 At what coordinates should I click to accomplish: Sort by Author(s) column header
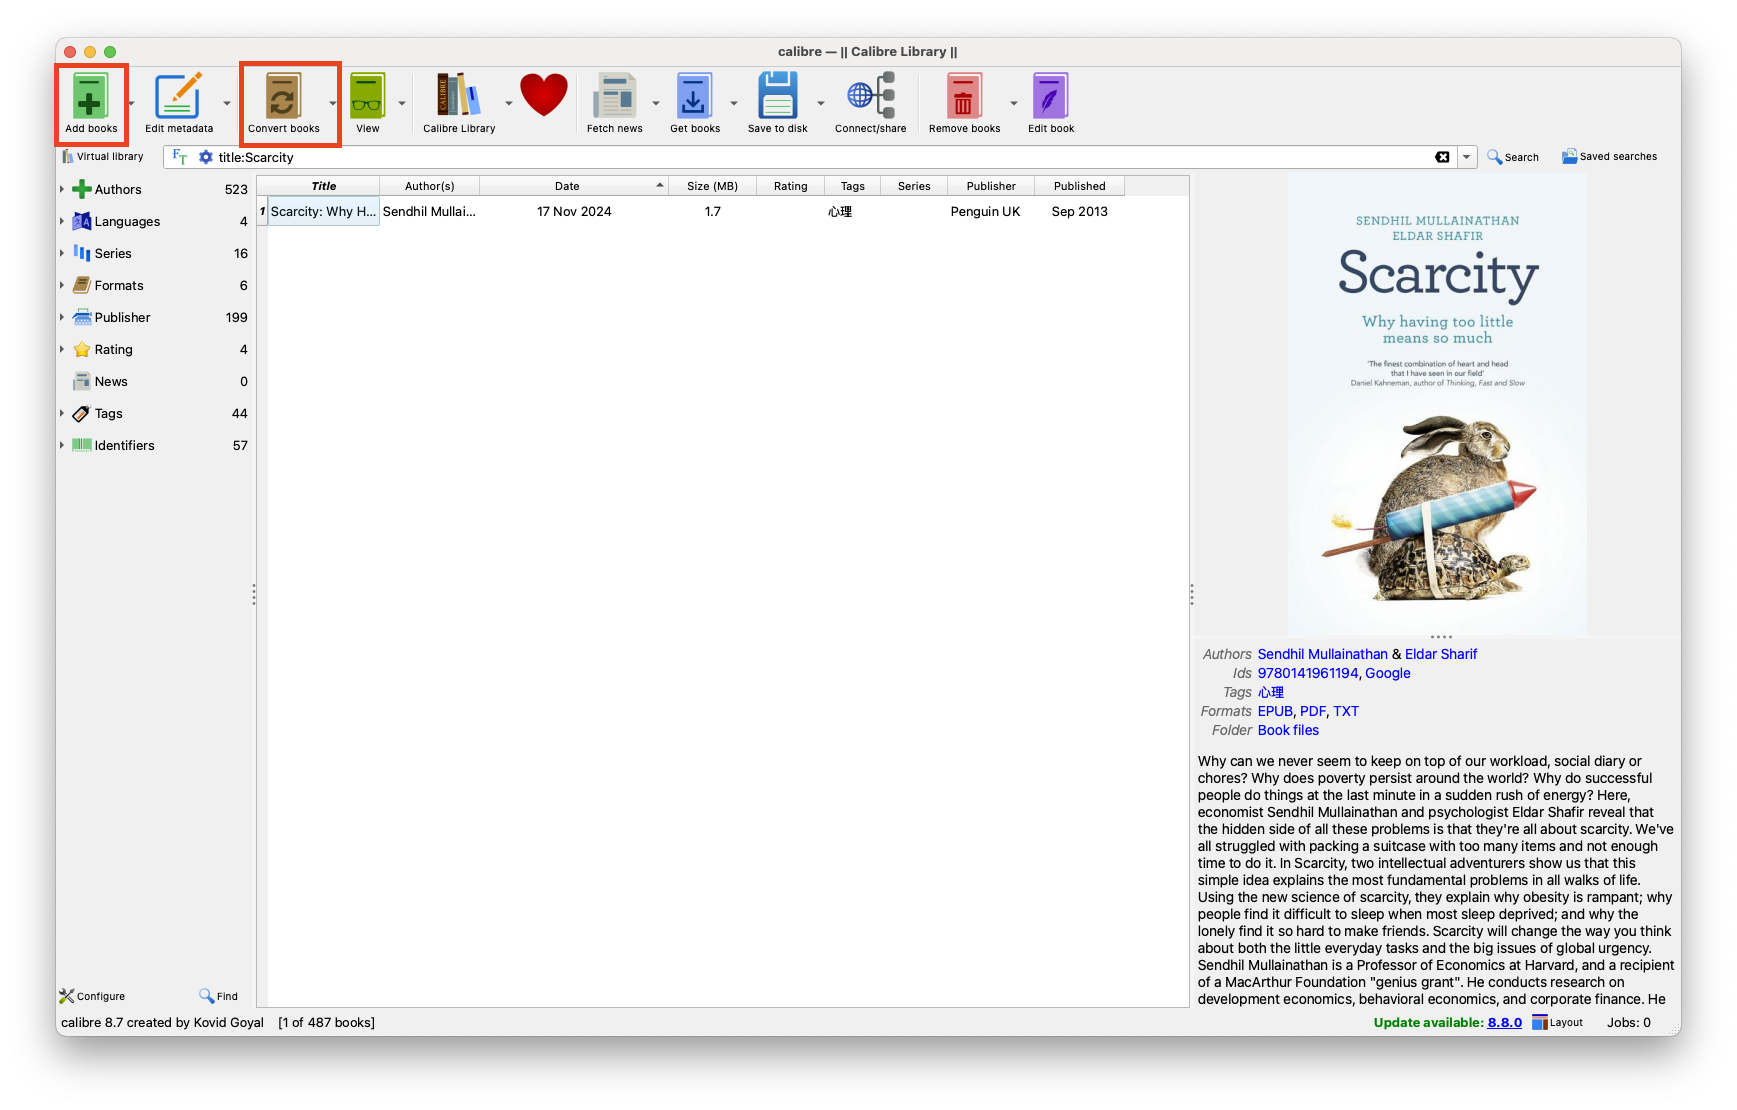click(x=429, y=186)
